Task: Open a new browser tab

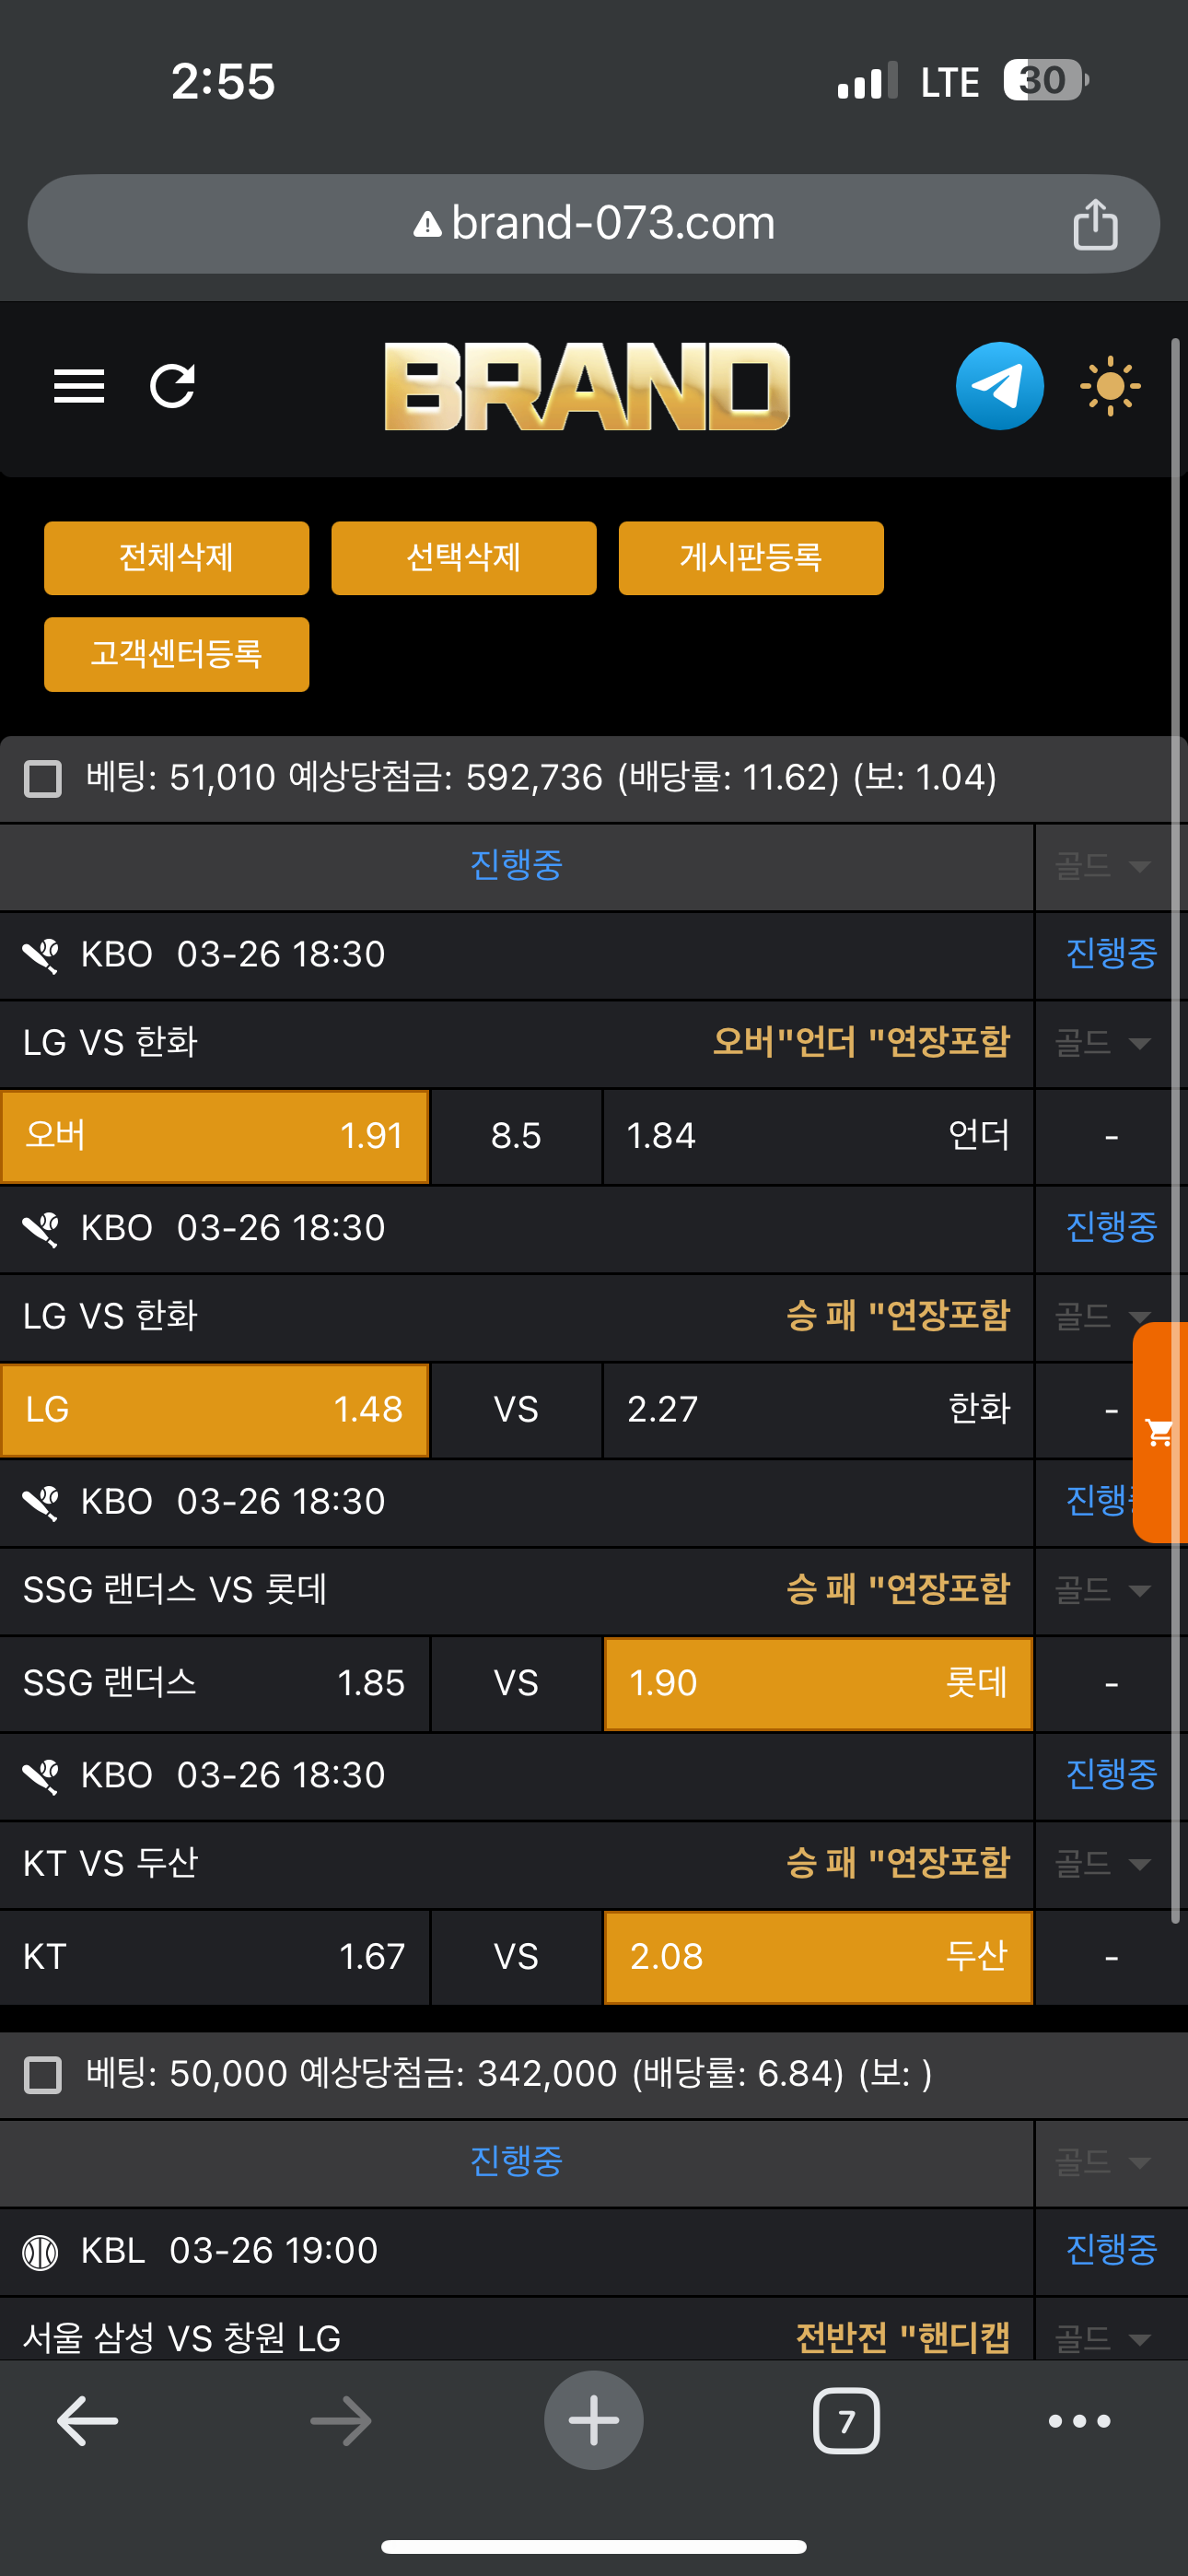Action: tap(593, 2420)
